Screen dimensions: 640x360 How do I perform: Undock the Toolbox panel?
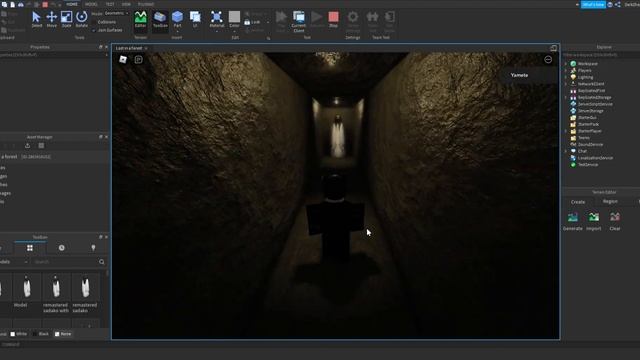pyautogui.click(x=100, y=237)
